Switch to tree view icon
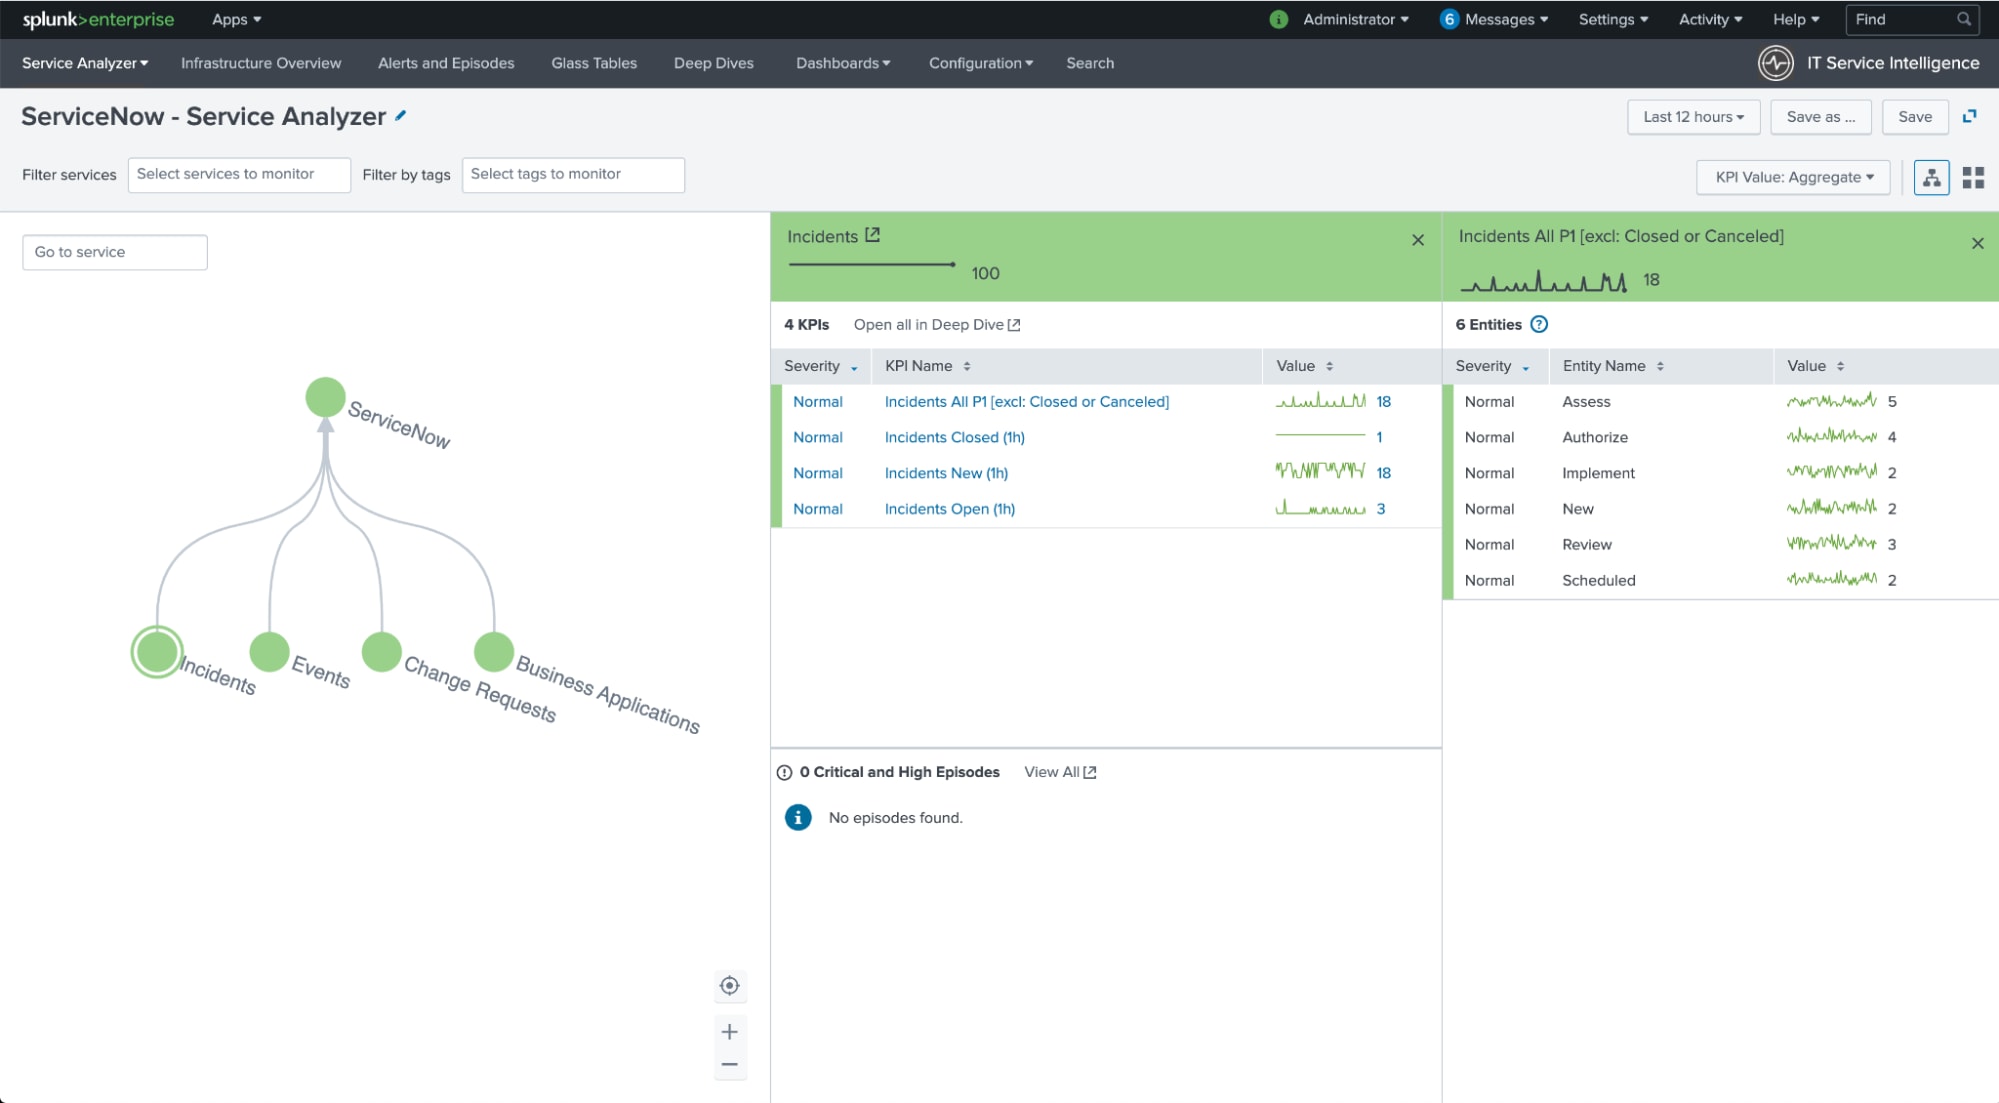The width and height of the screenshot is (1999, 1103). (1931, 178)
